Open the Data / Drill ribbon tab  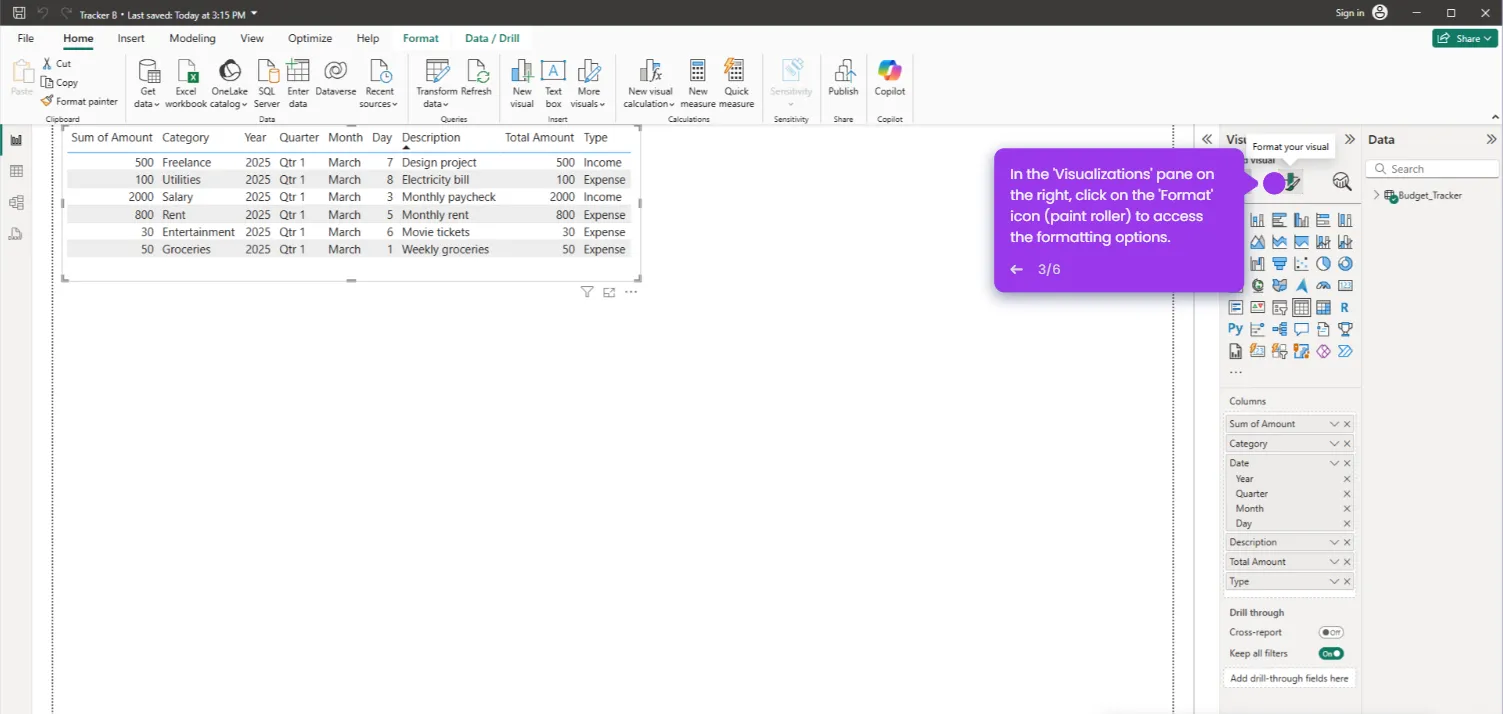(x=492, y=38)
